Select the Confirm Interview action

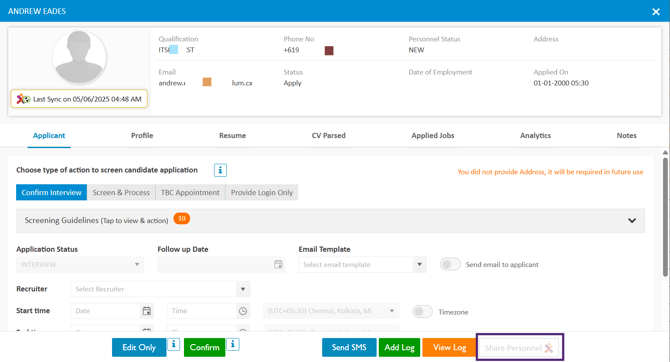pyautogui.click(x=52, y=192)
